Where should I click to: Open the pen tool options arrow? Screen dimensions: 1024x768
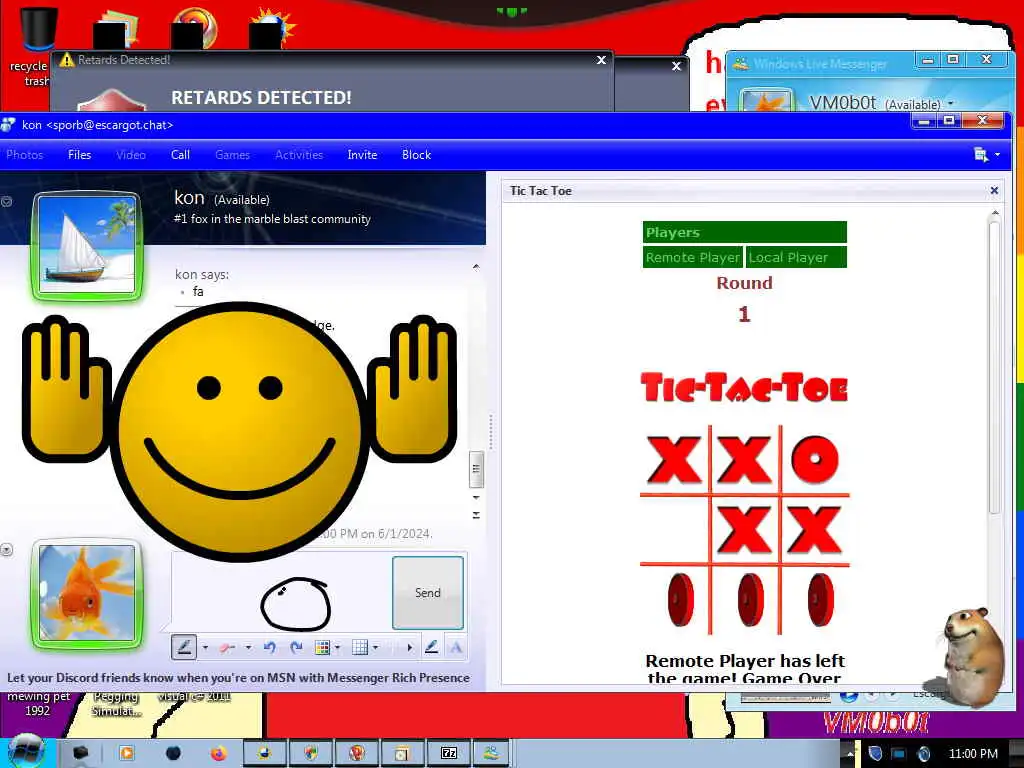pyautogui.click(x=205, y=648)
